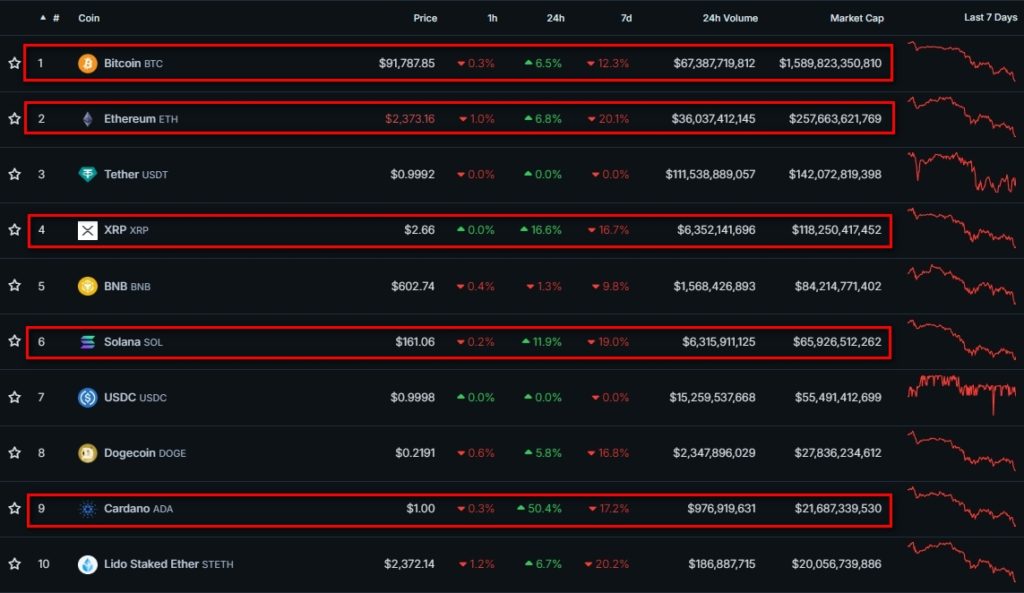Click the Bitcoin BTC coin logo

coord(88,62)
